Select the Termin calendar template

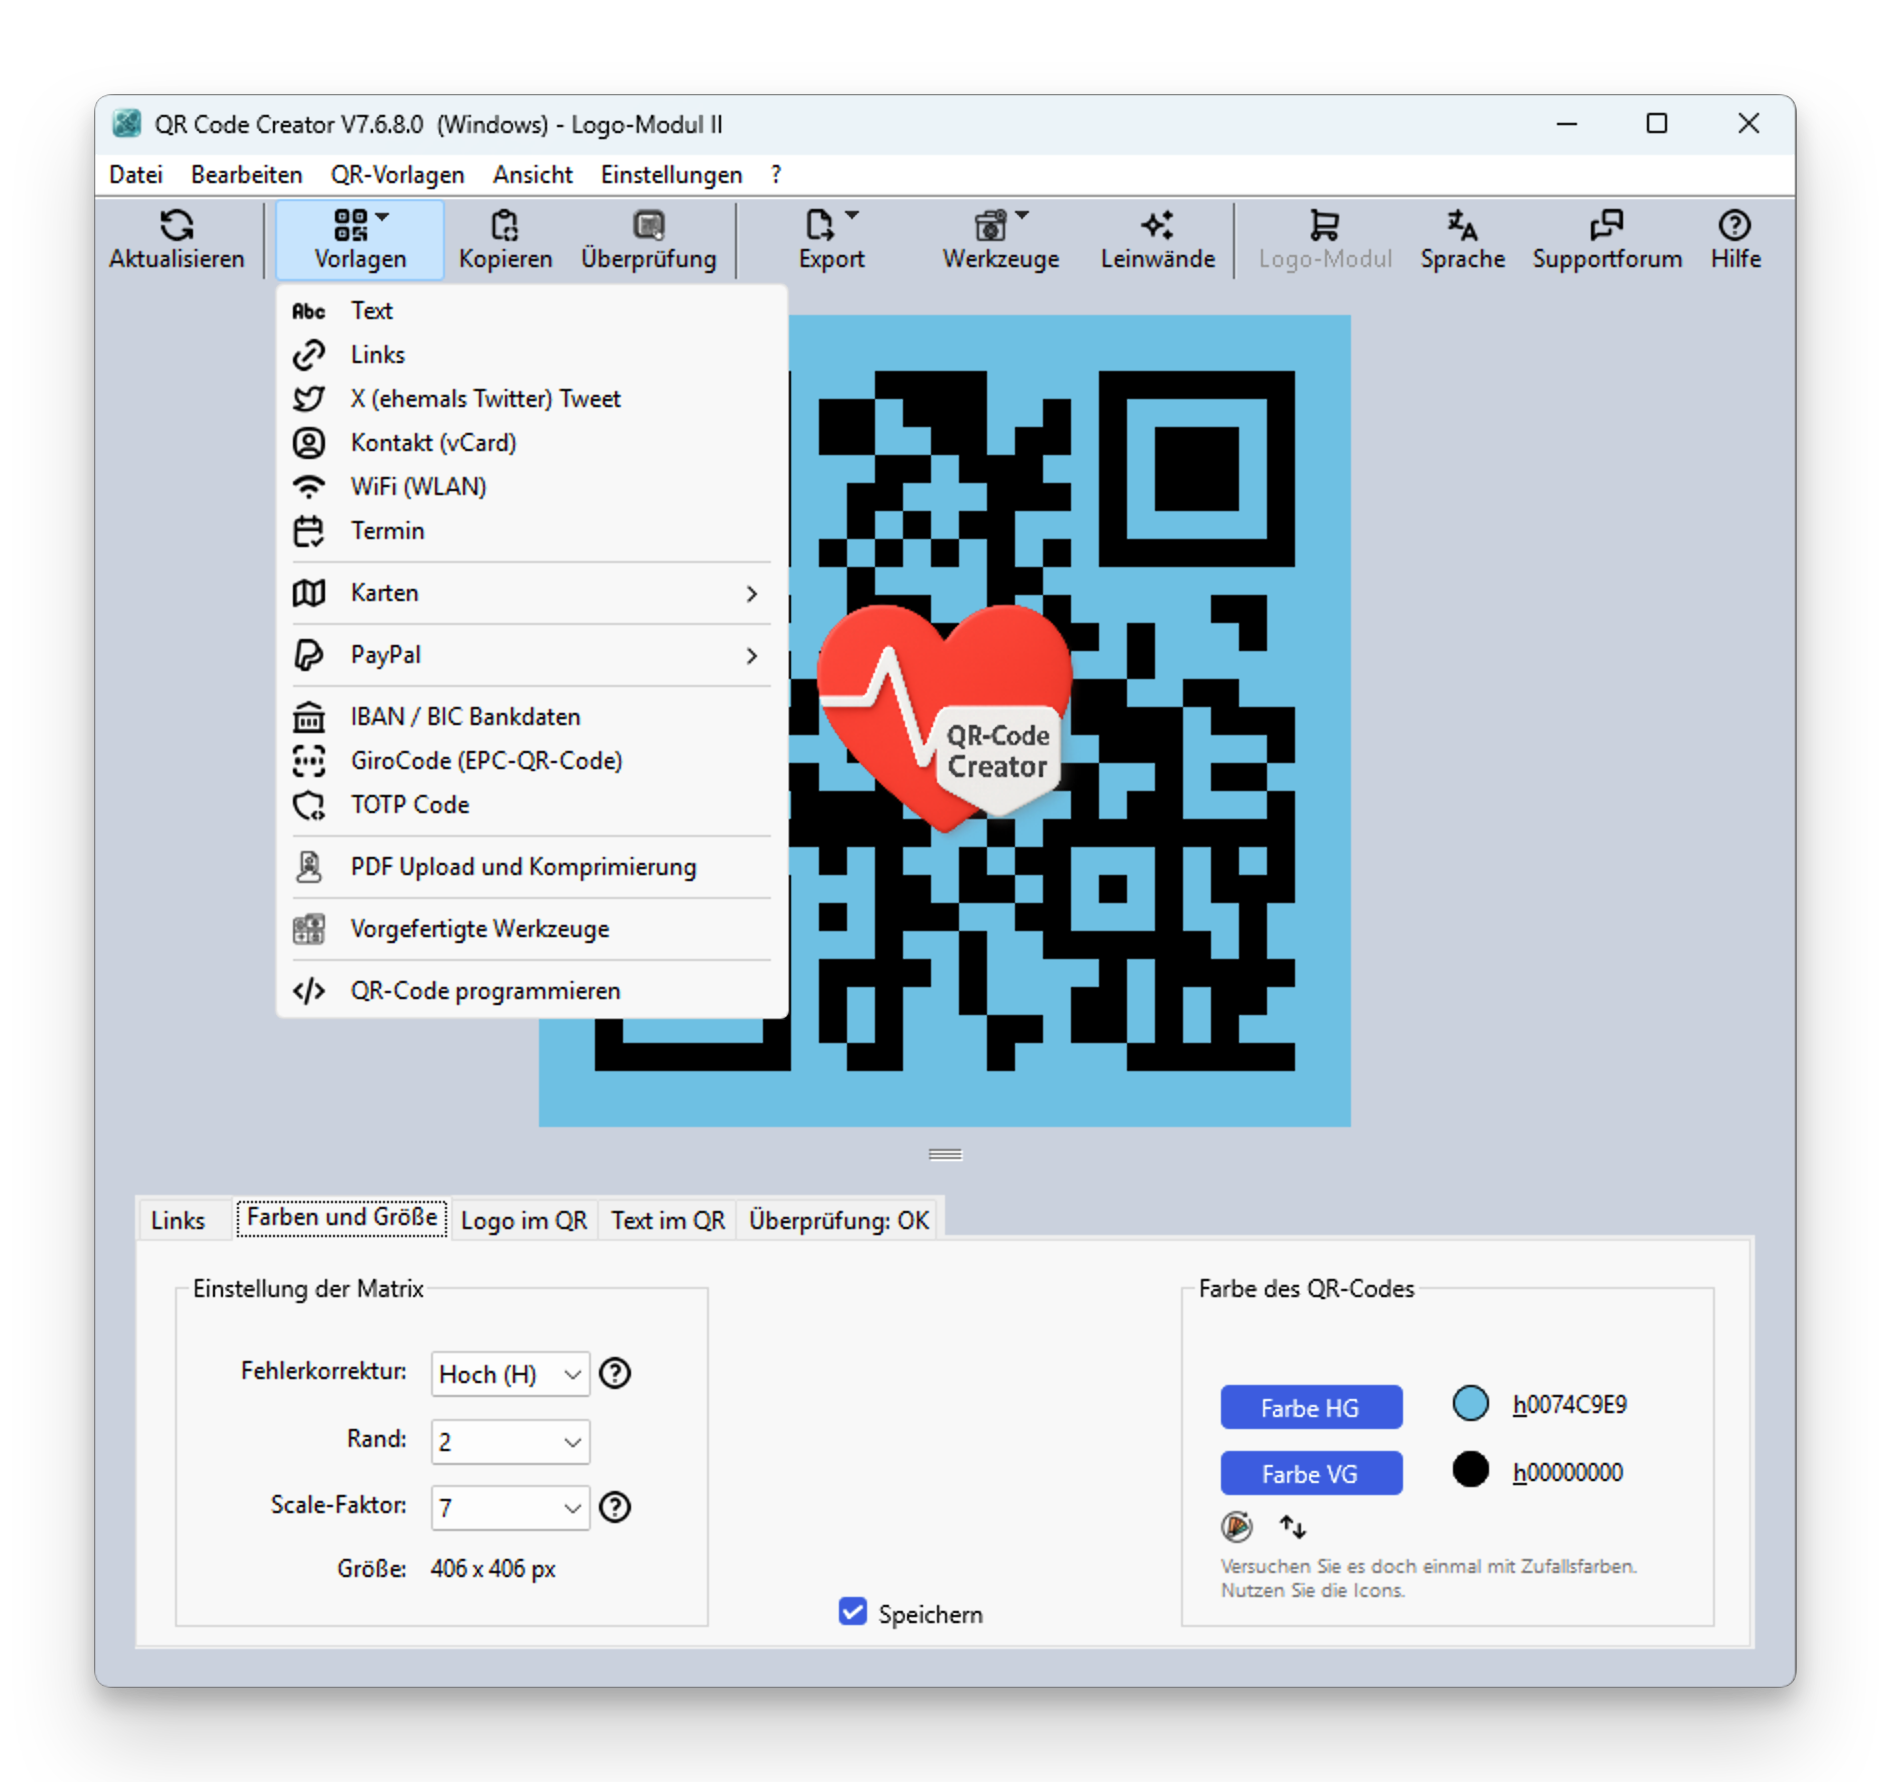coord(531,531)
